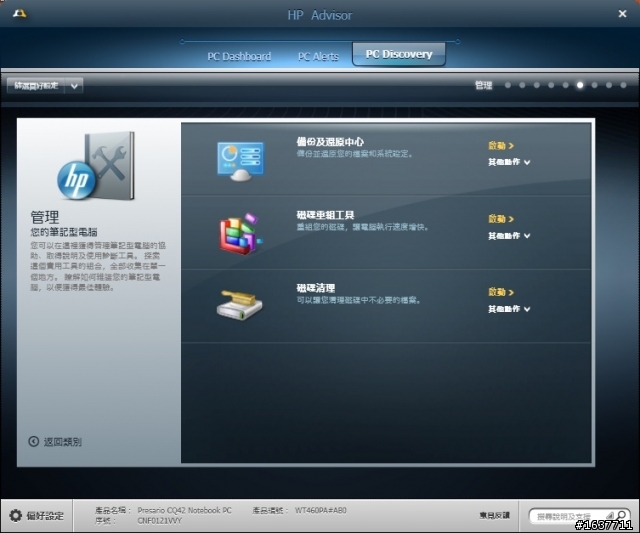Open the Disk Defragmenter colorful blocks icon
Screen dimensions: 640x533
[x=240, y=234]
